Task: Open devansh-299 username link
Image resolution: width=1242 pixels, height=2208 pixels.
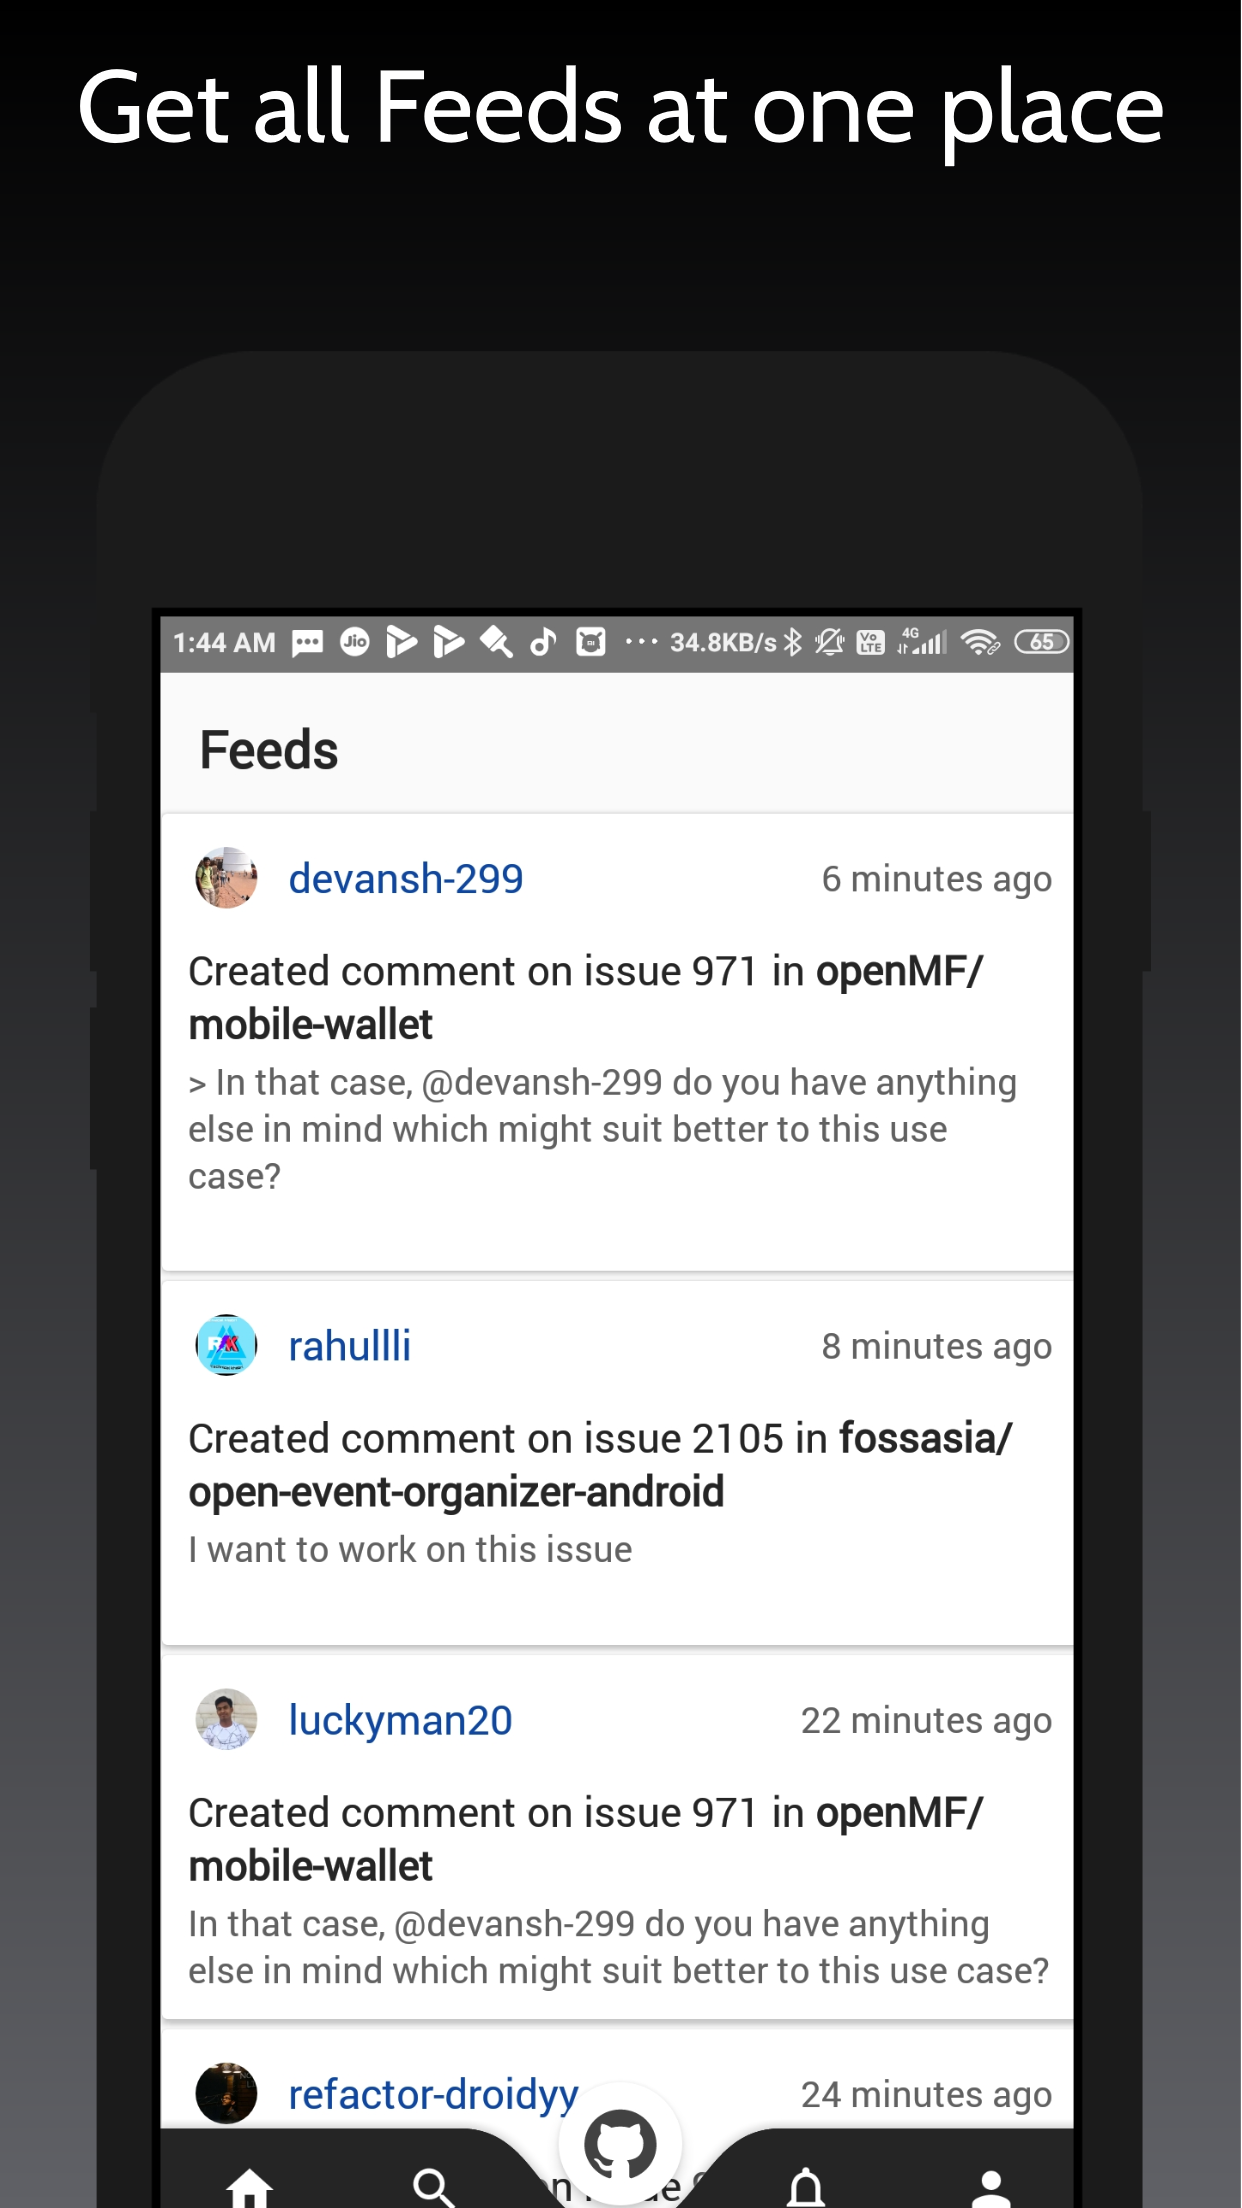Action: click(x=406, y=879)
